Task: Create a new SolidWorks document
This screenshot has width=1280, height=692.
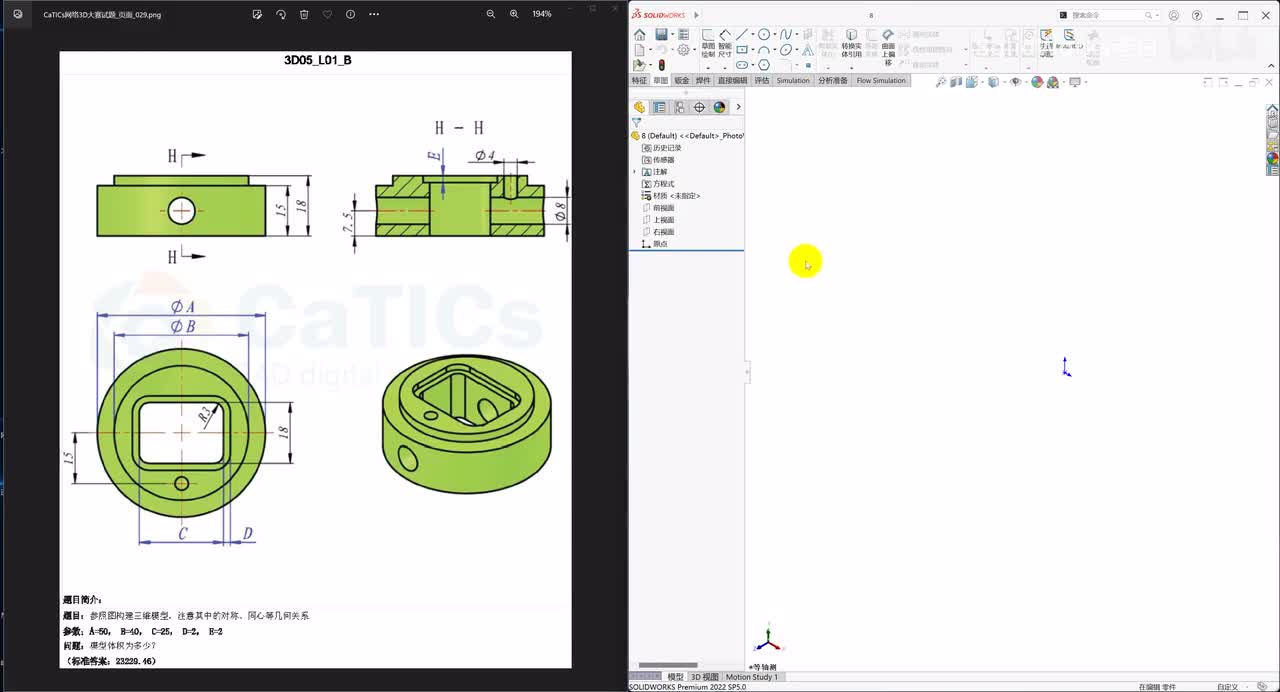Action: (x=639, y=49)
